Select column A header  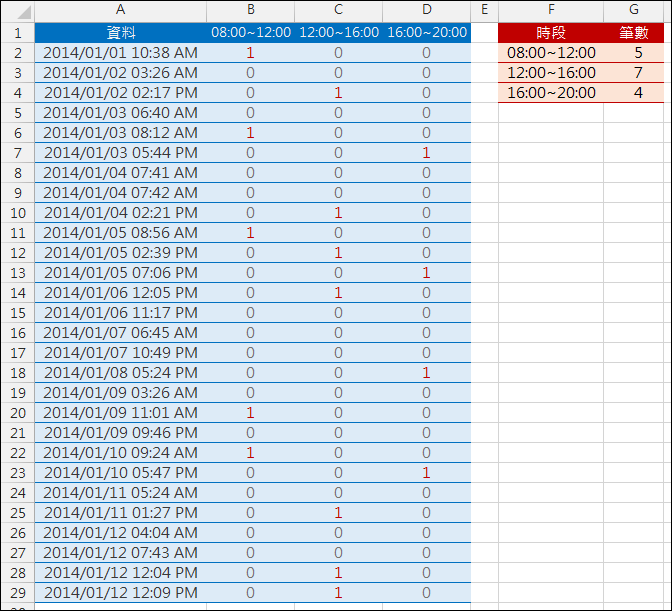[120, 10]
